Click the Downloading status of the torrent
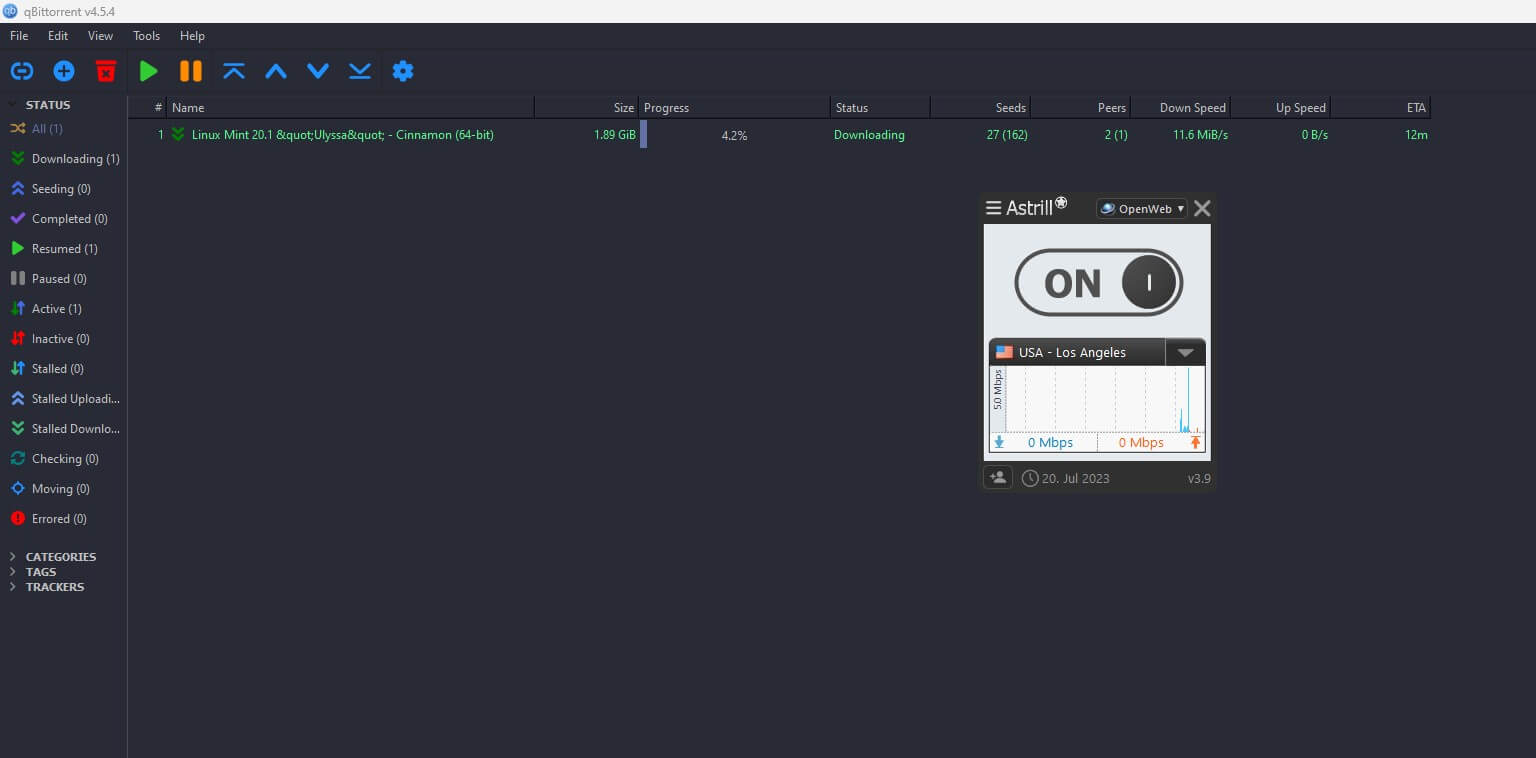Image resolution: width=1536 pixels, height=758 pixels. click(x=869, y=135)
